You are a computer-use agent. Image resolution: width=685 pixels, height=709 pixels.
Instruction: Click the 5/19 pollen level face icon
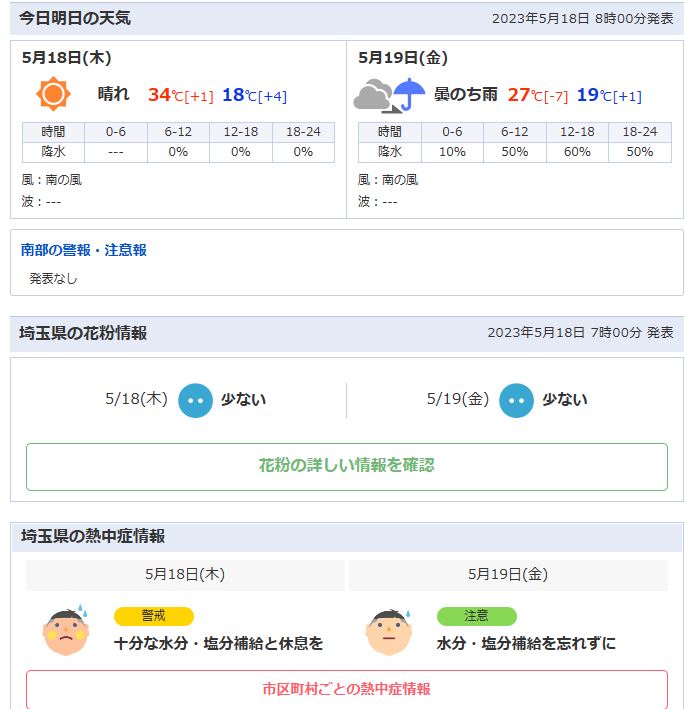tap(516, 400)
